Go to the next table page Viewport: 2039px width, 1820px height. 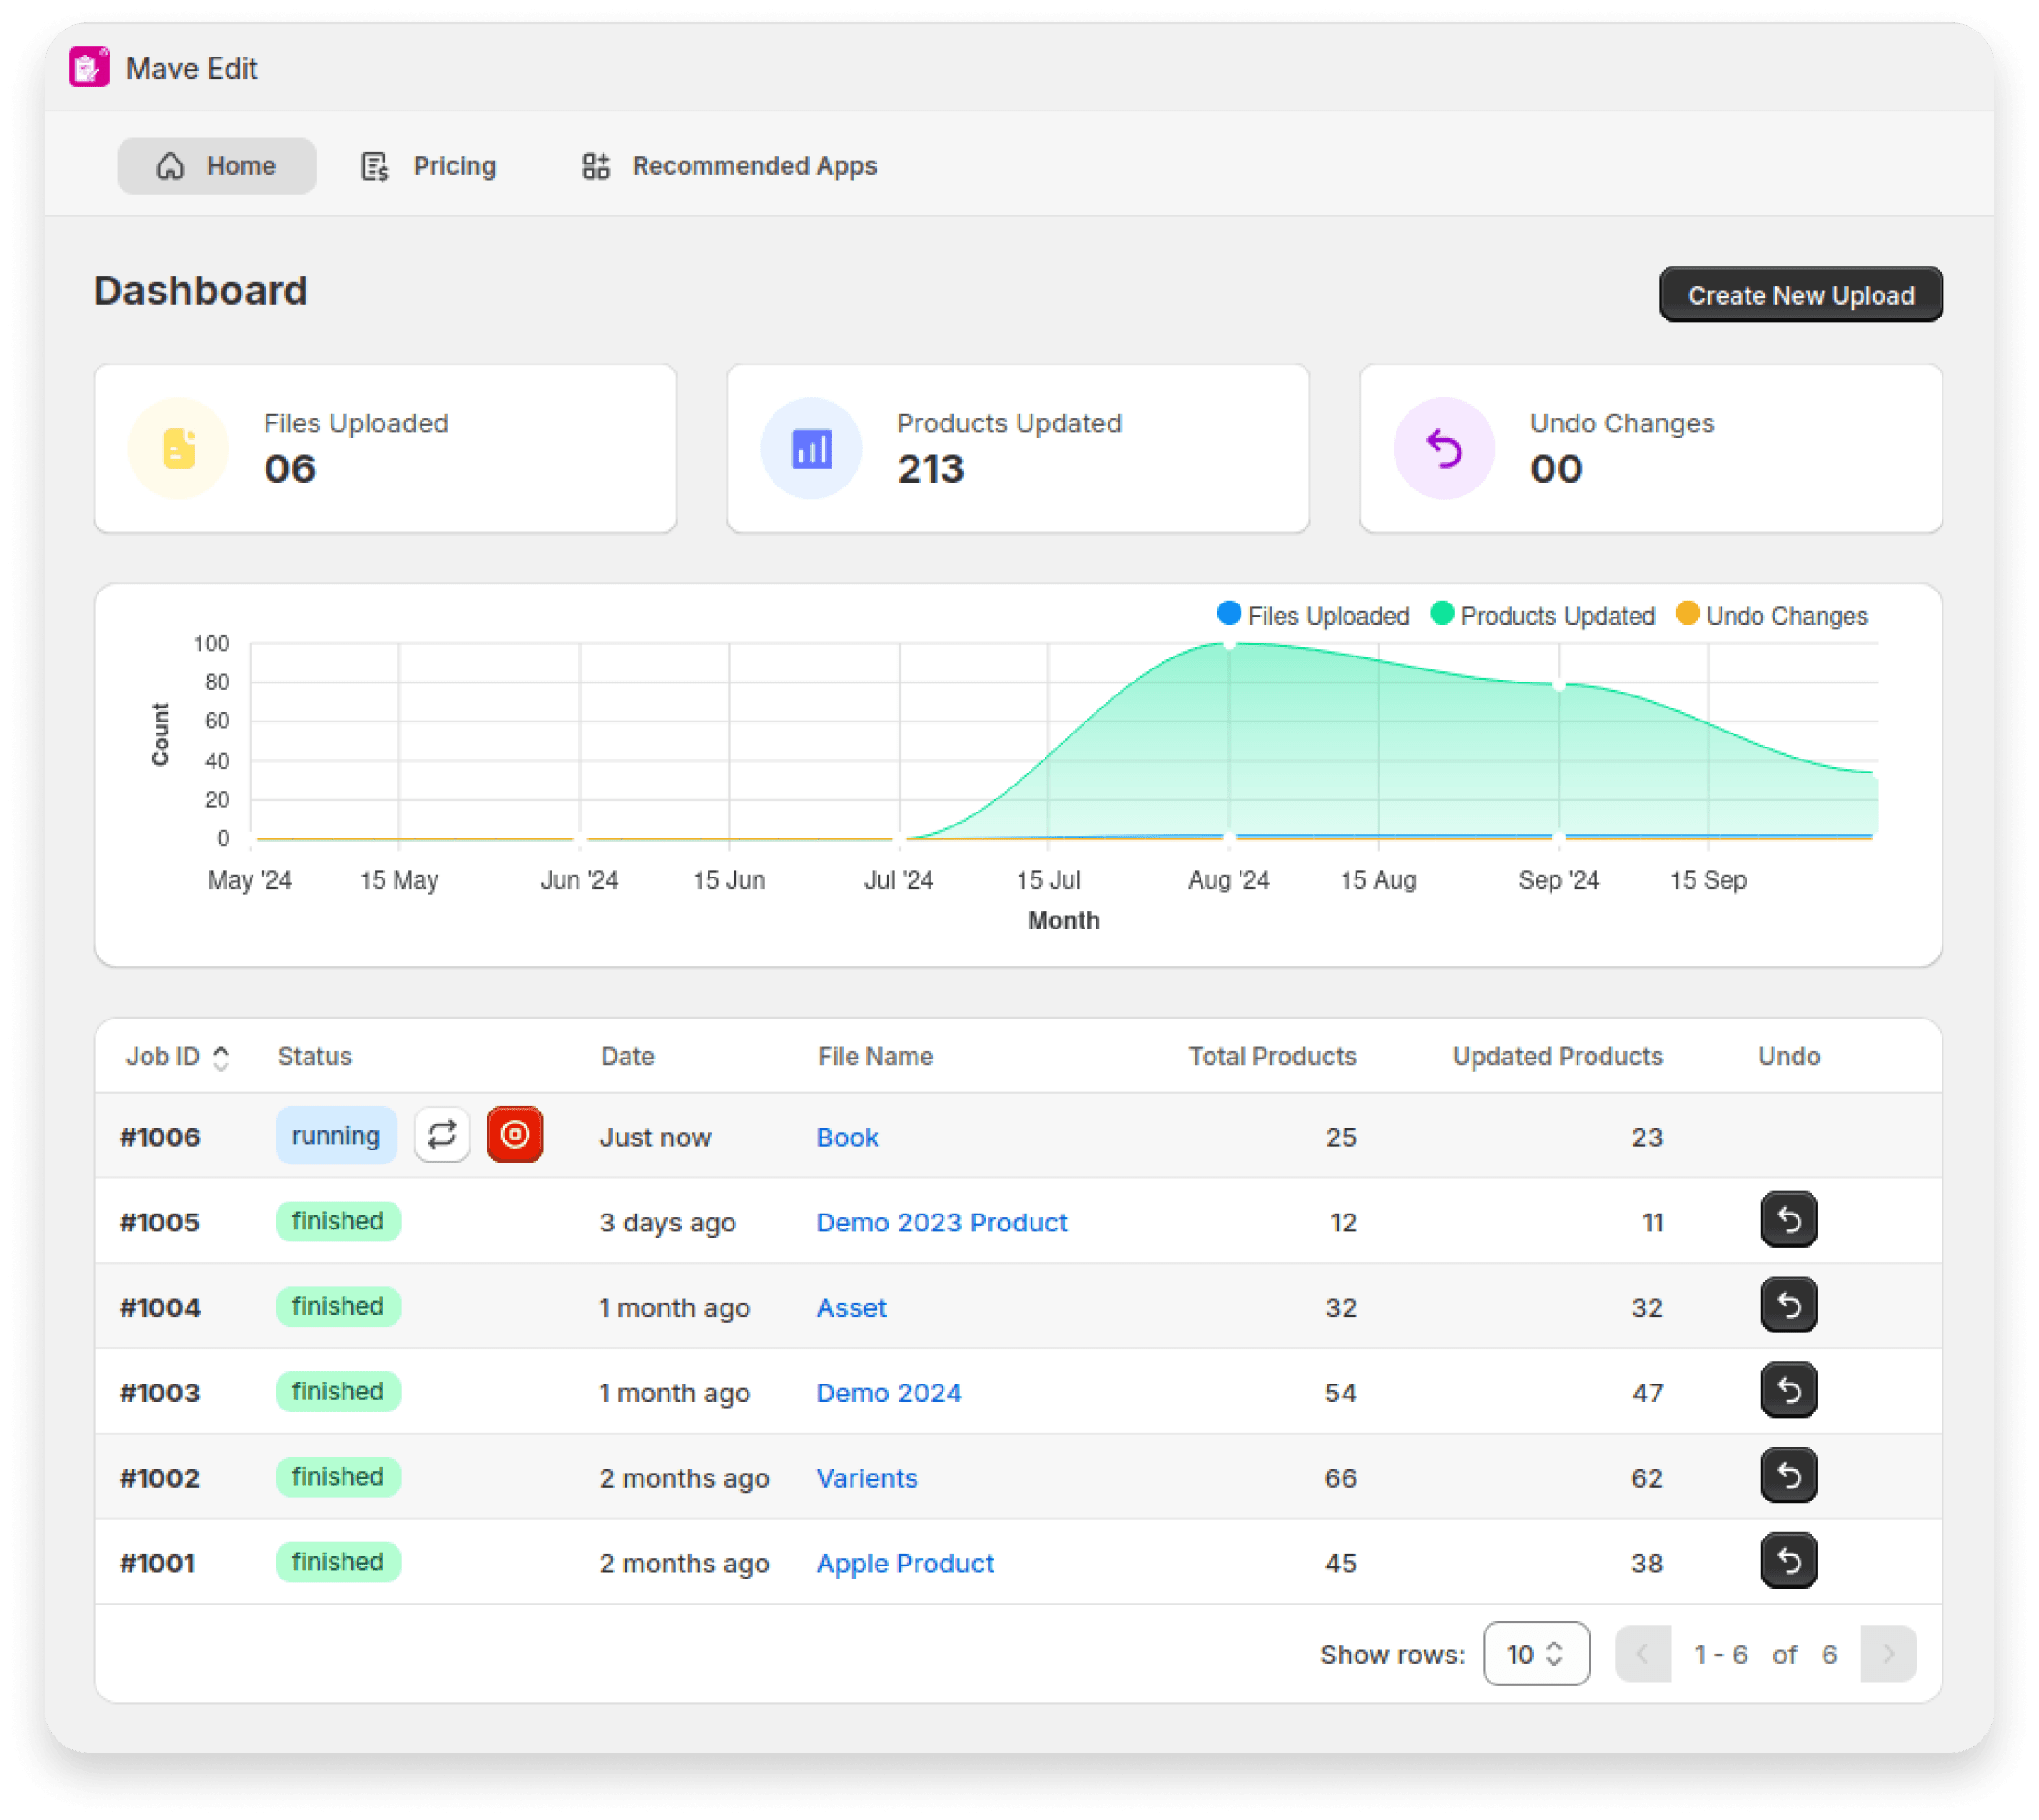point(1887,1654)
